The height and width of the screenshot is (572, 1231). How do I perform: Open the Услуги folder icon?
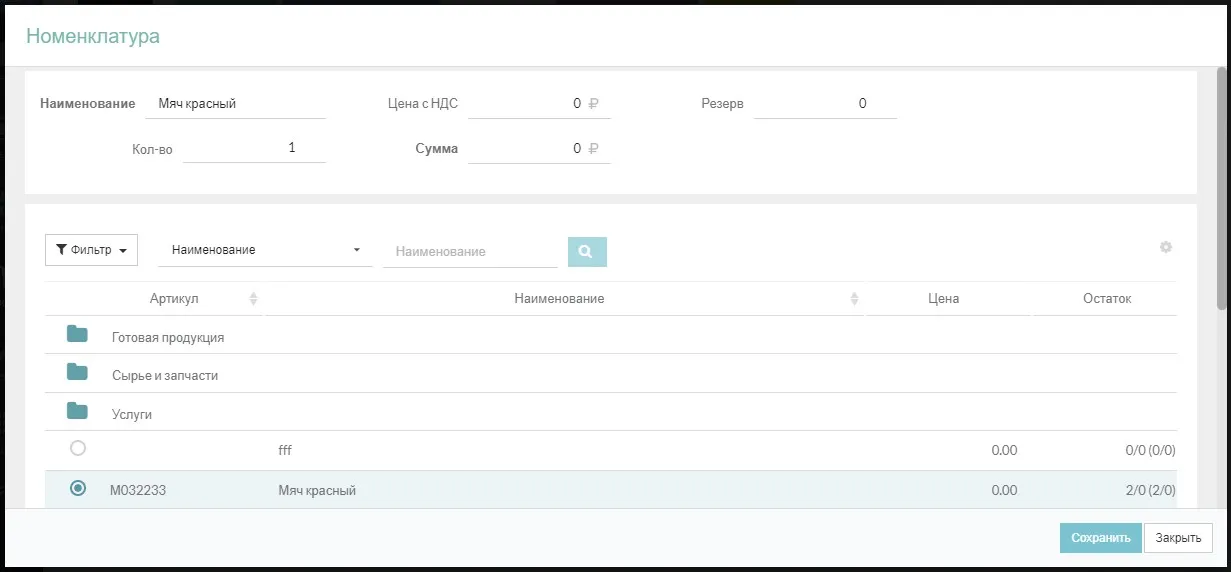(x=77, y=411)
